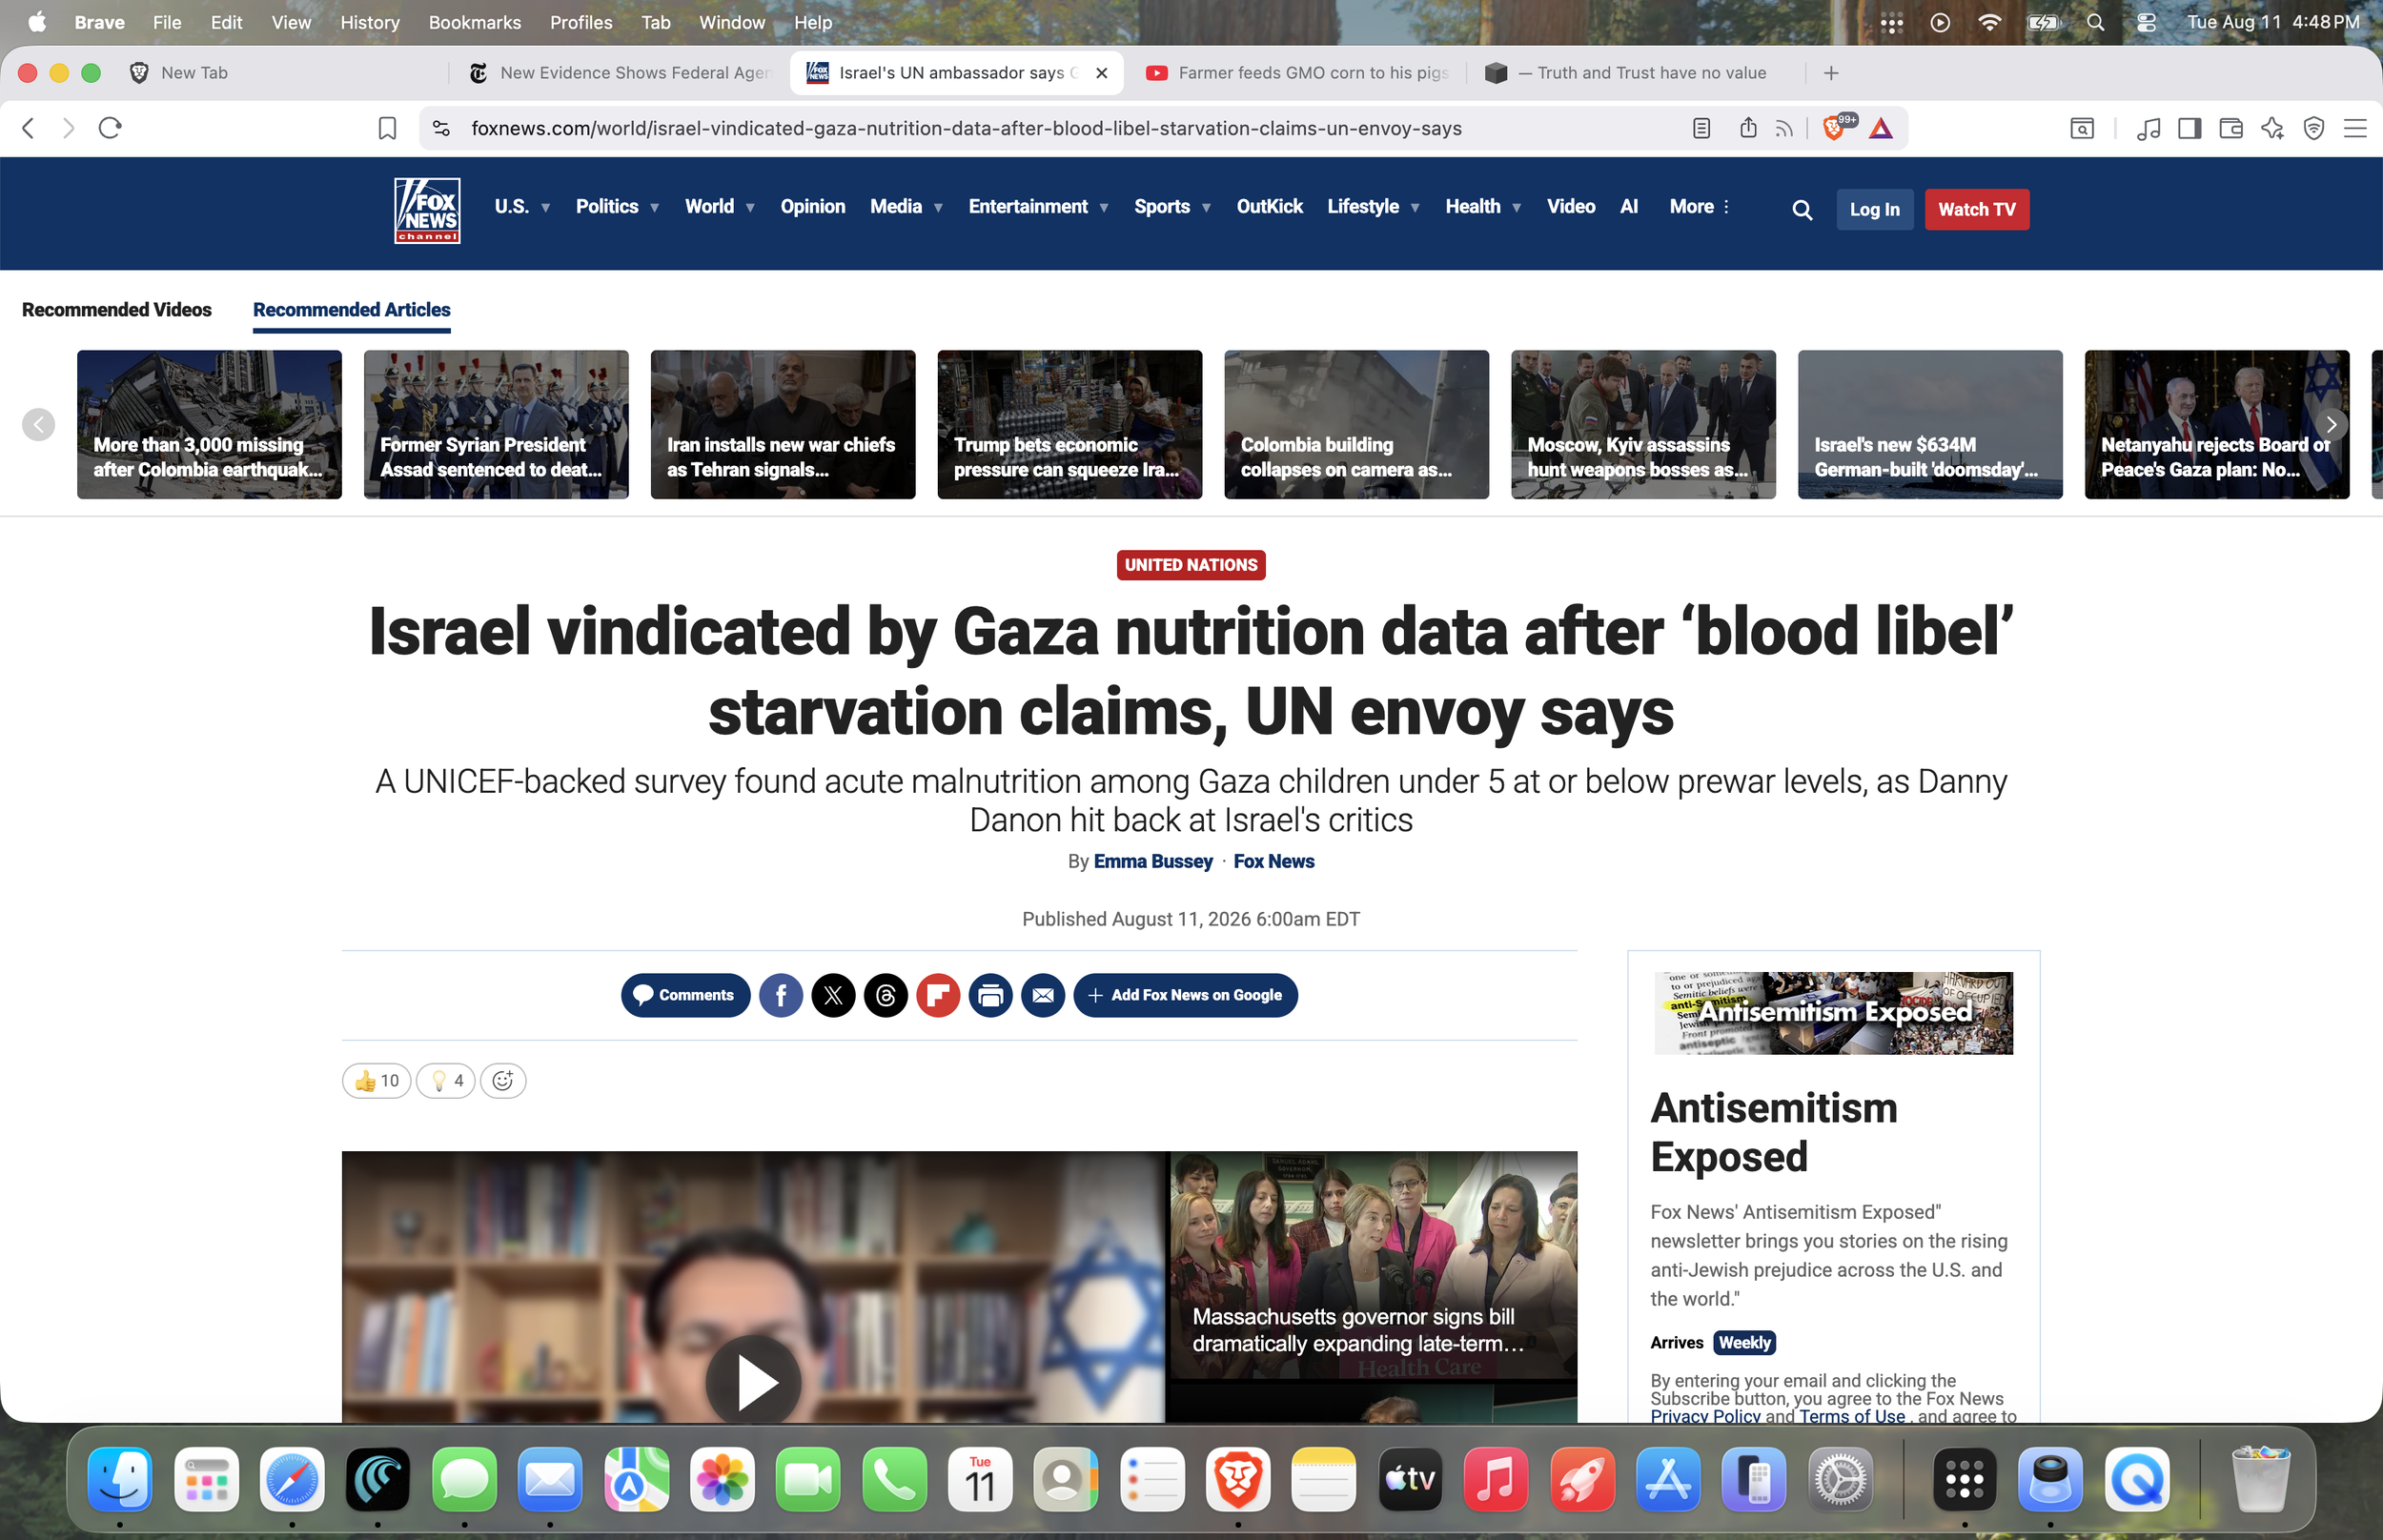Open Colombia earthquake recommended article
This screenshot has height=1540, width=2383.
(209, 424)
